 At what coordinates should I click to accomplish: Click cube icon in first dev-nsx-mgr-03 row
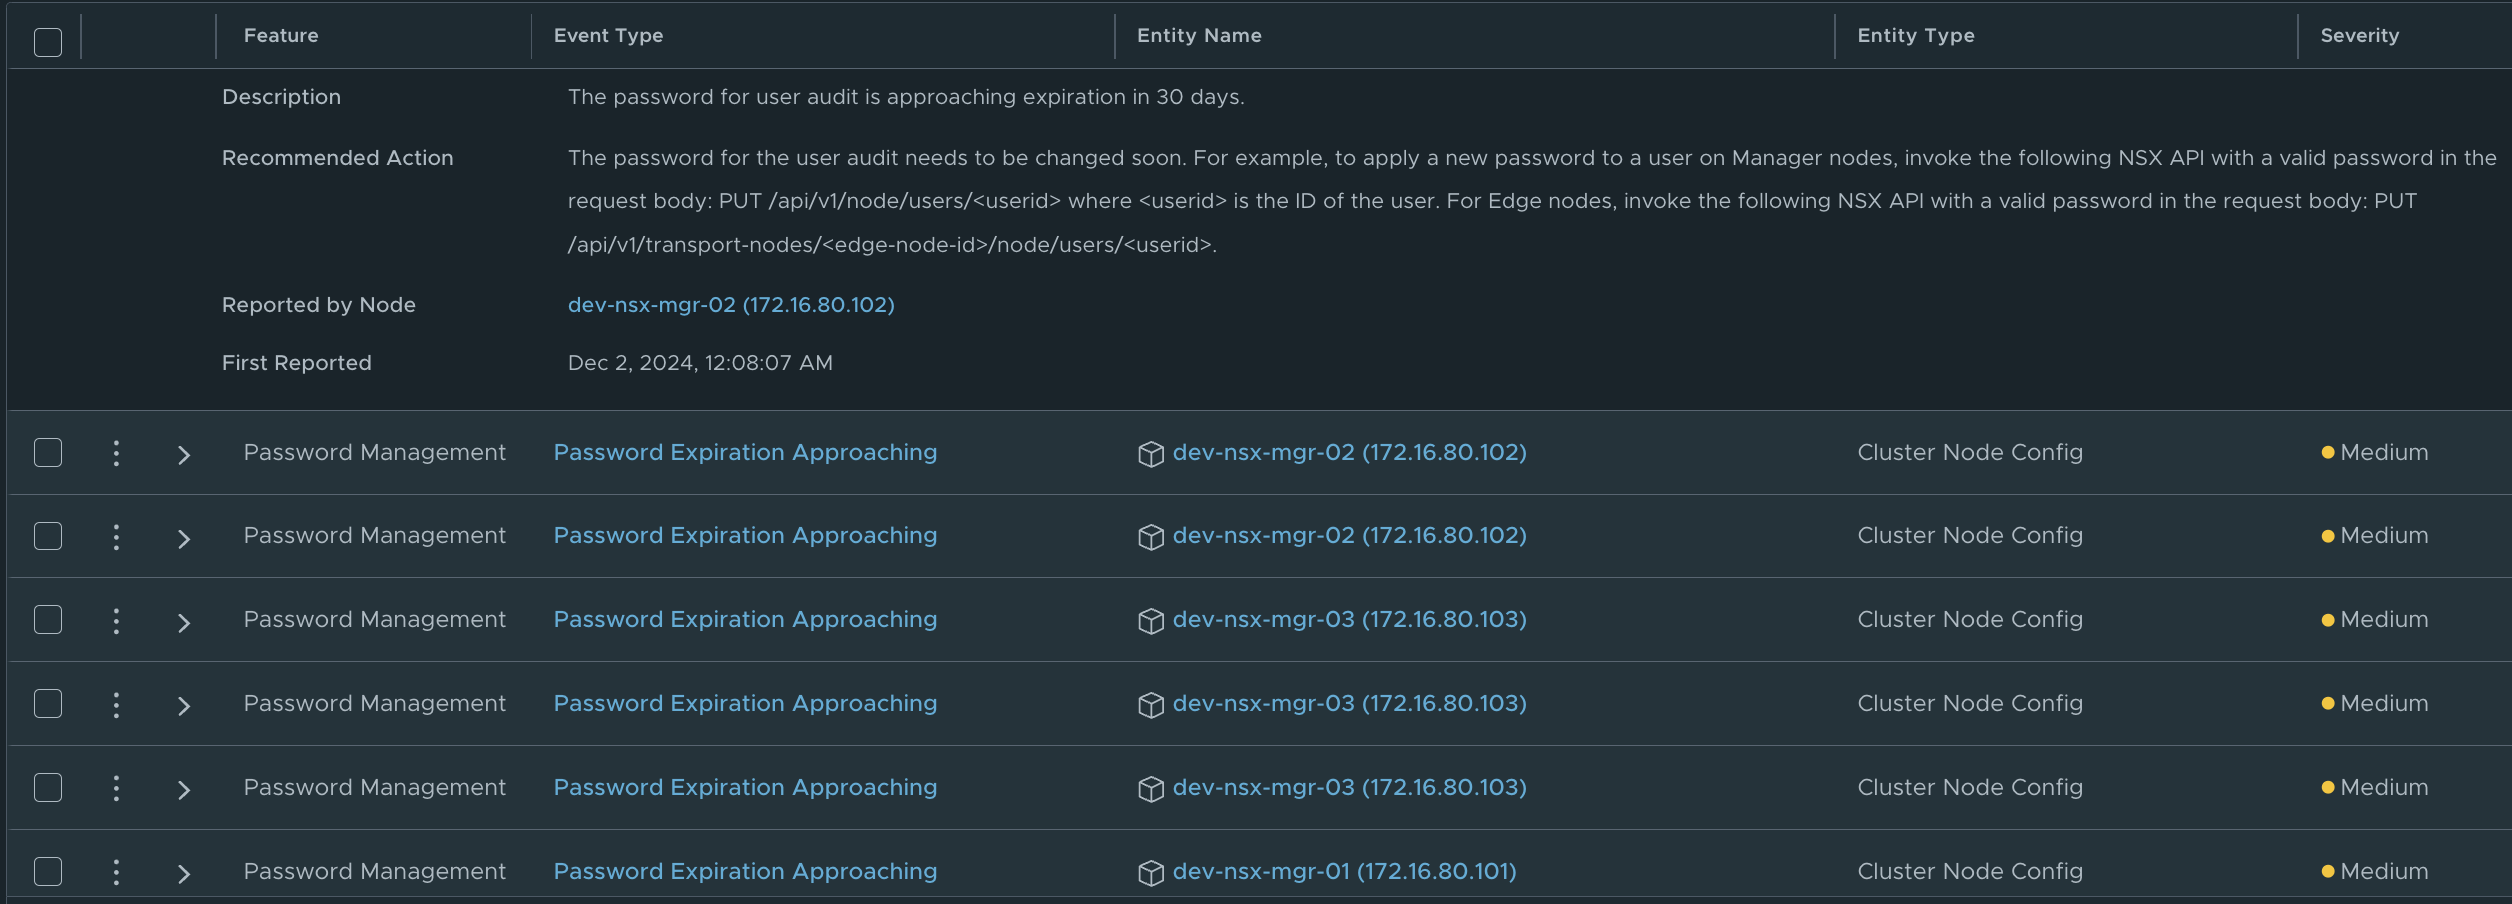1150,621
